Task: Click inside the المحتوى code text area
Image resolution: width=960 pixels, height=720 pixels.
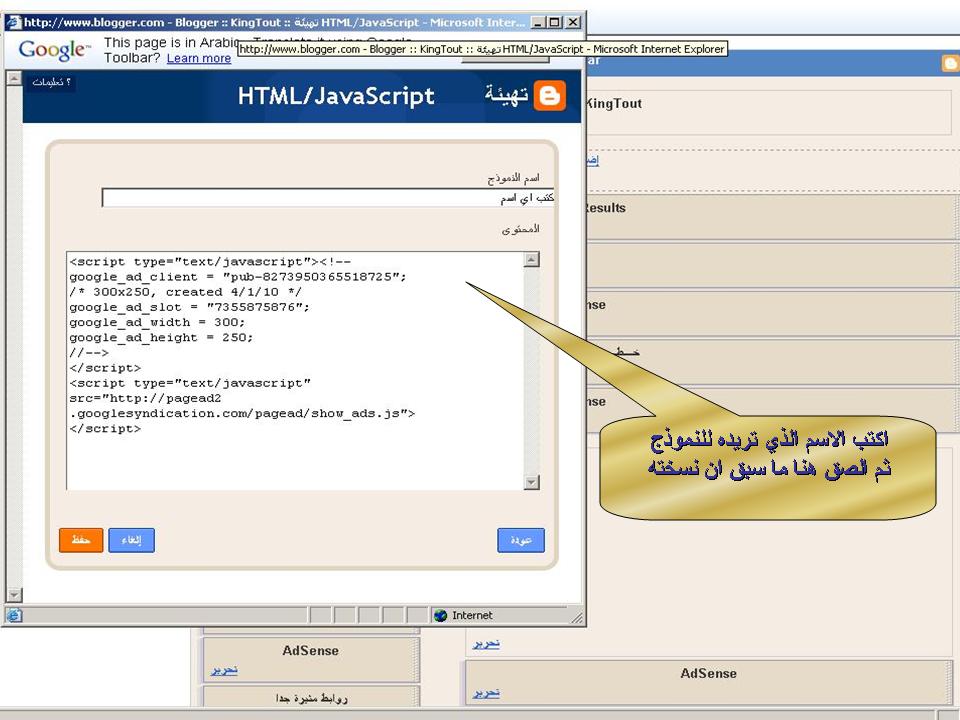Action: (295, 370)
